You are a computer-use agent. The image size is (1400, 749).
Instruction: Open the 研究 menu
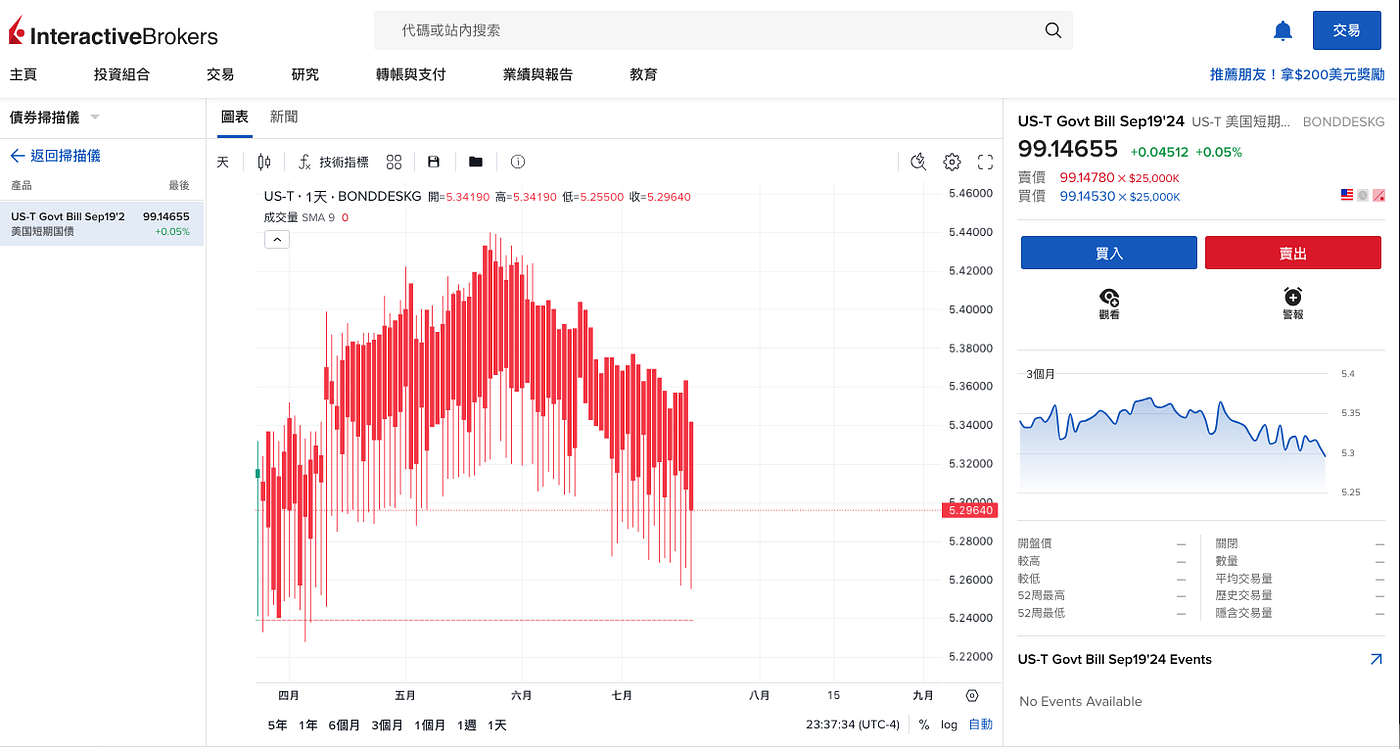pos(305,74)
